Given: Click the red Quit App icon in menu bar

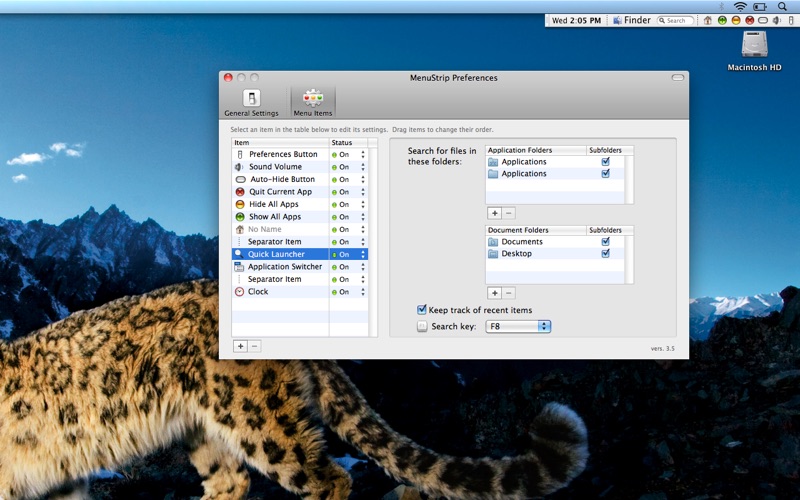Looking at the screenshot, I should coord(749,20).
